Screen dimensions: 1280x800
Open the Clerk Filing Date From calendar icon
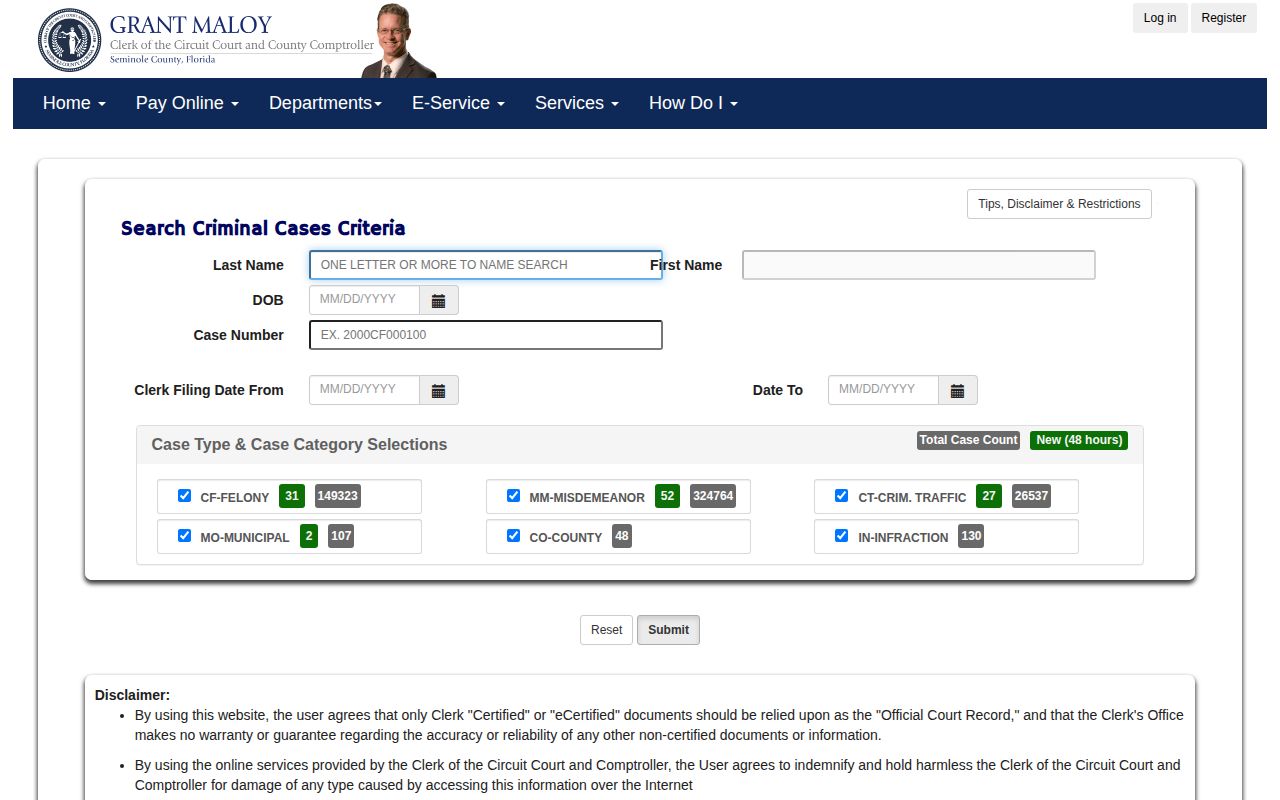(438, 390)
